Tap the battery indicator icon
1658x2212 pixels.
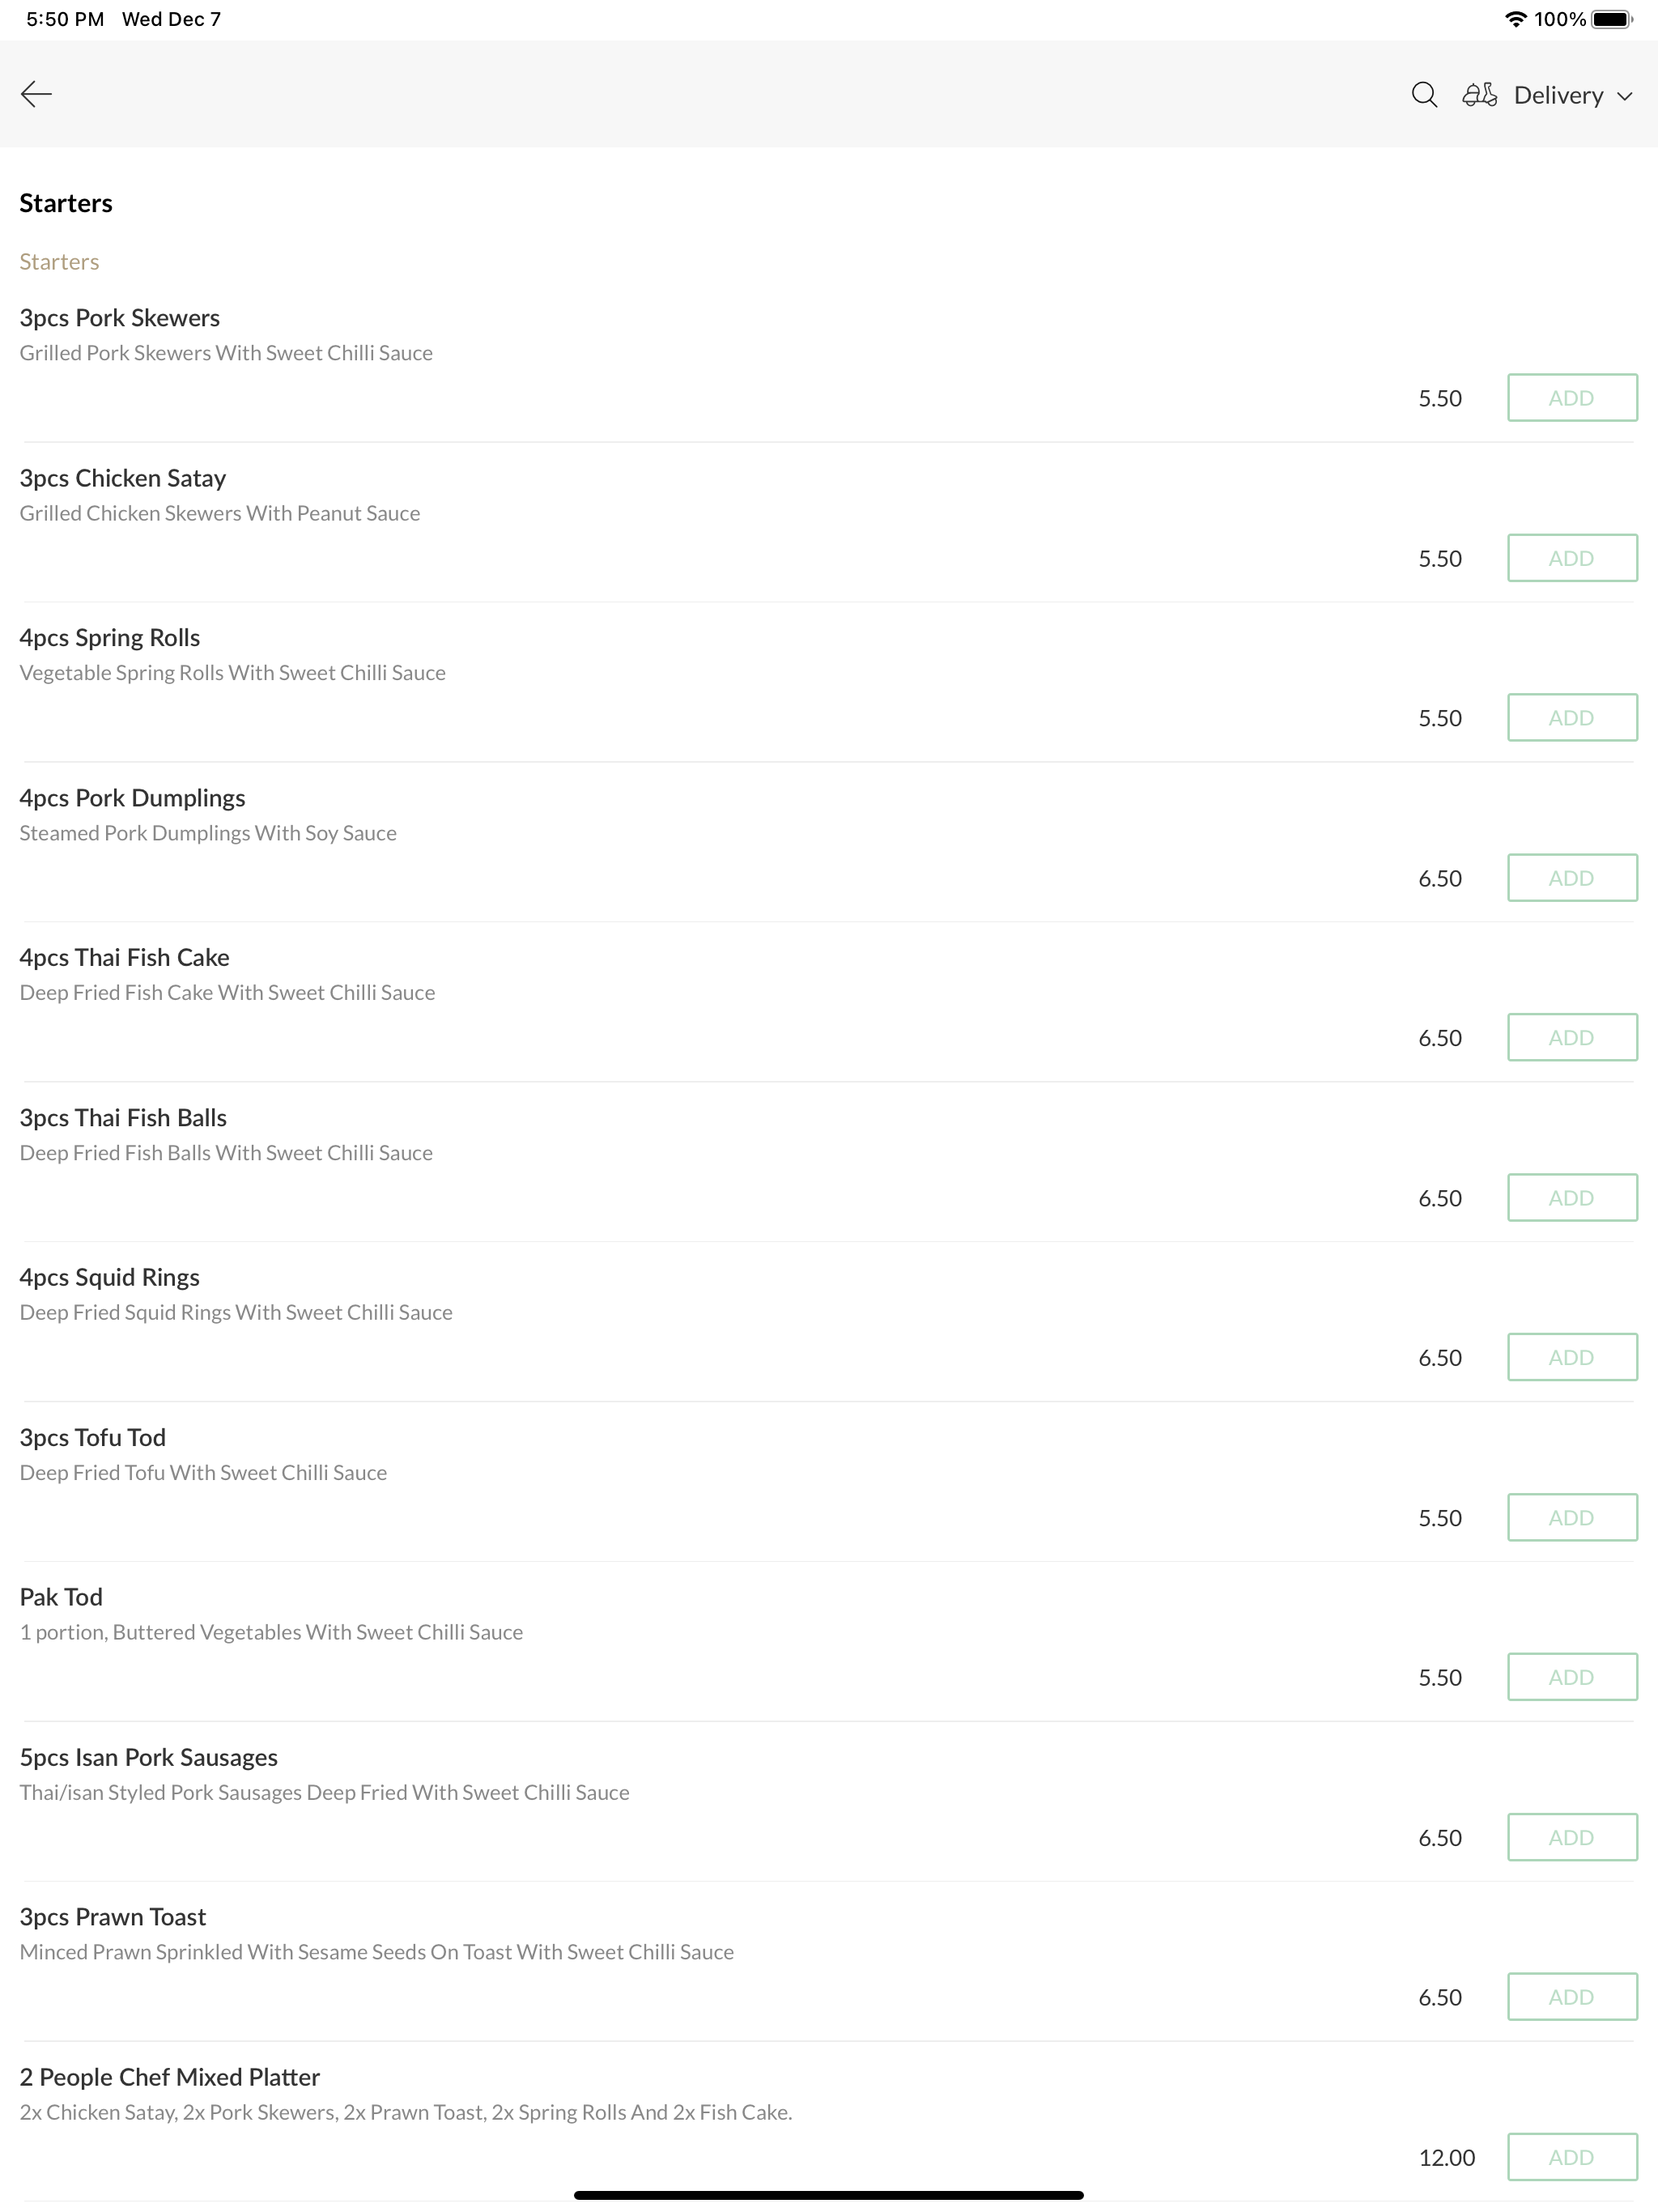click(x=1612, y=19)
